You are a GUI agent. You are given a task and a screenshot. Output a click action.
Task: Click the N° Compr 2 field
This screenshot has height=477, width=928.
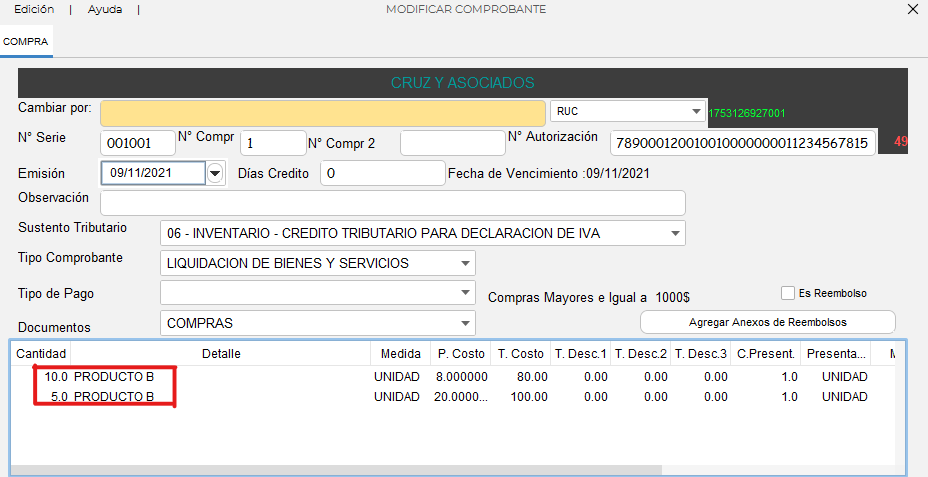(x=452, y=143)
